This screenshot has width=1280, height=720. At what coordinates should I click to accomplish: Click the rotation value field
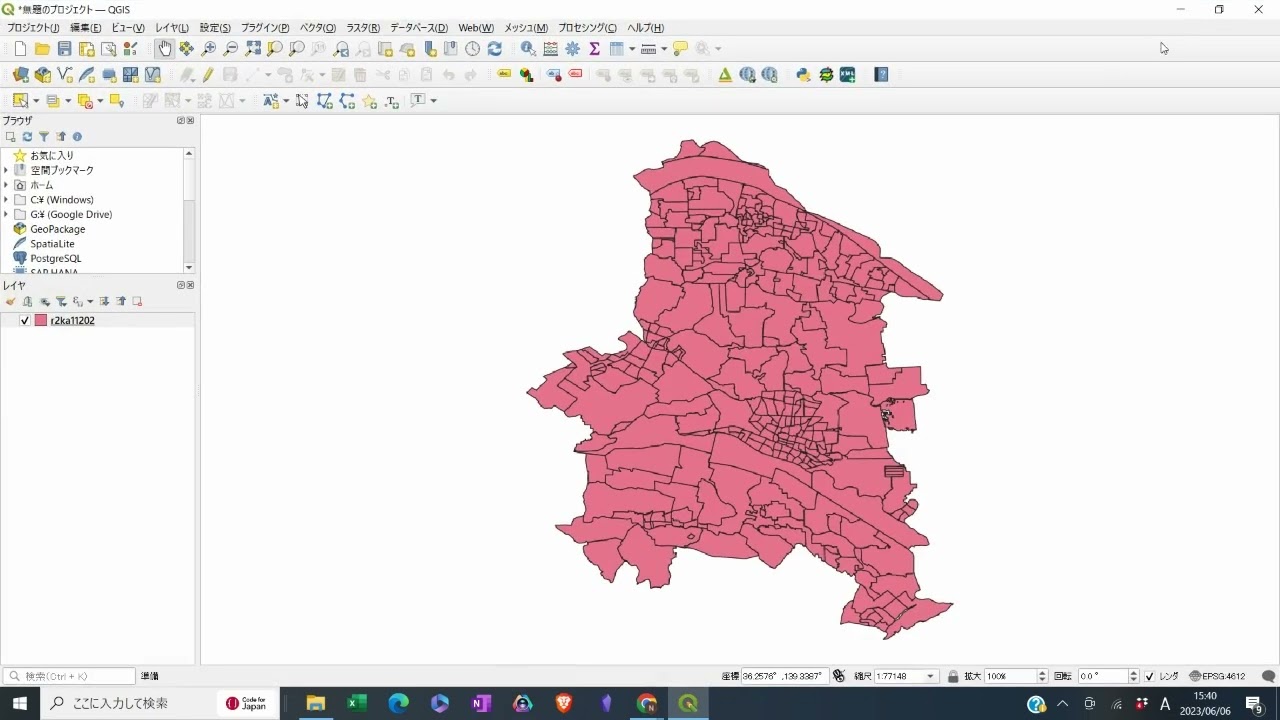[1102, 677]
